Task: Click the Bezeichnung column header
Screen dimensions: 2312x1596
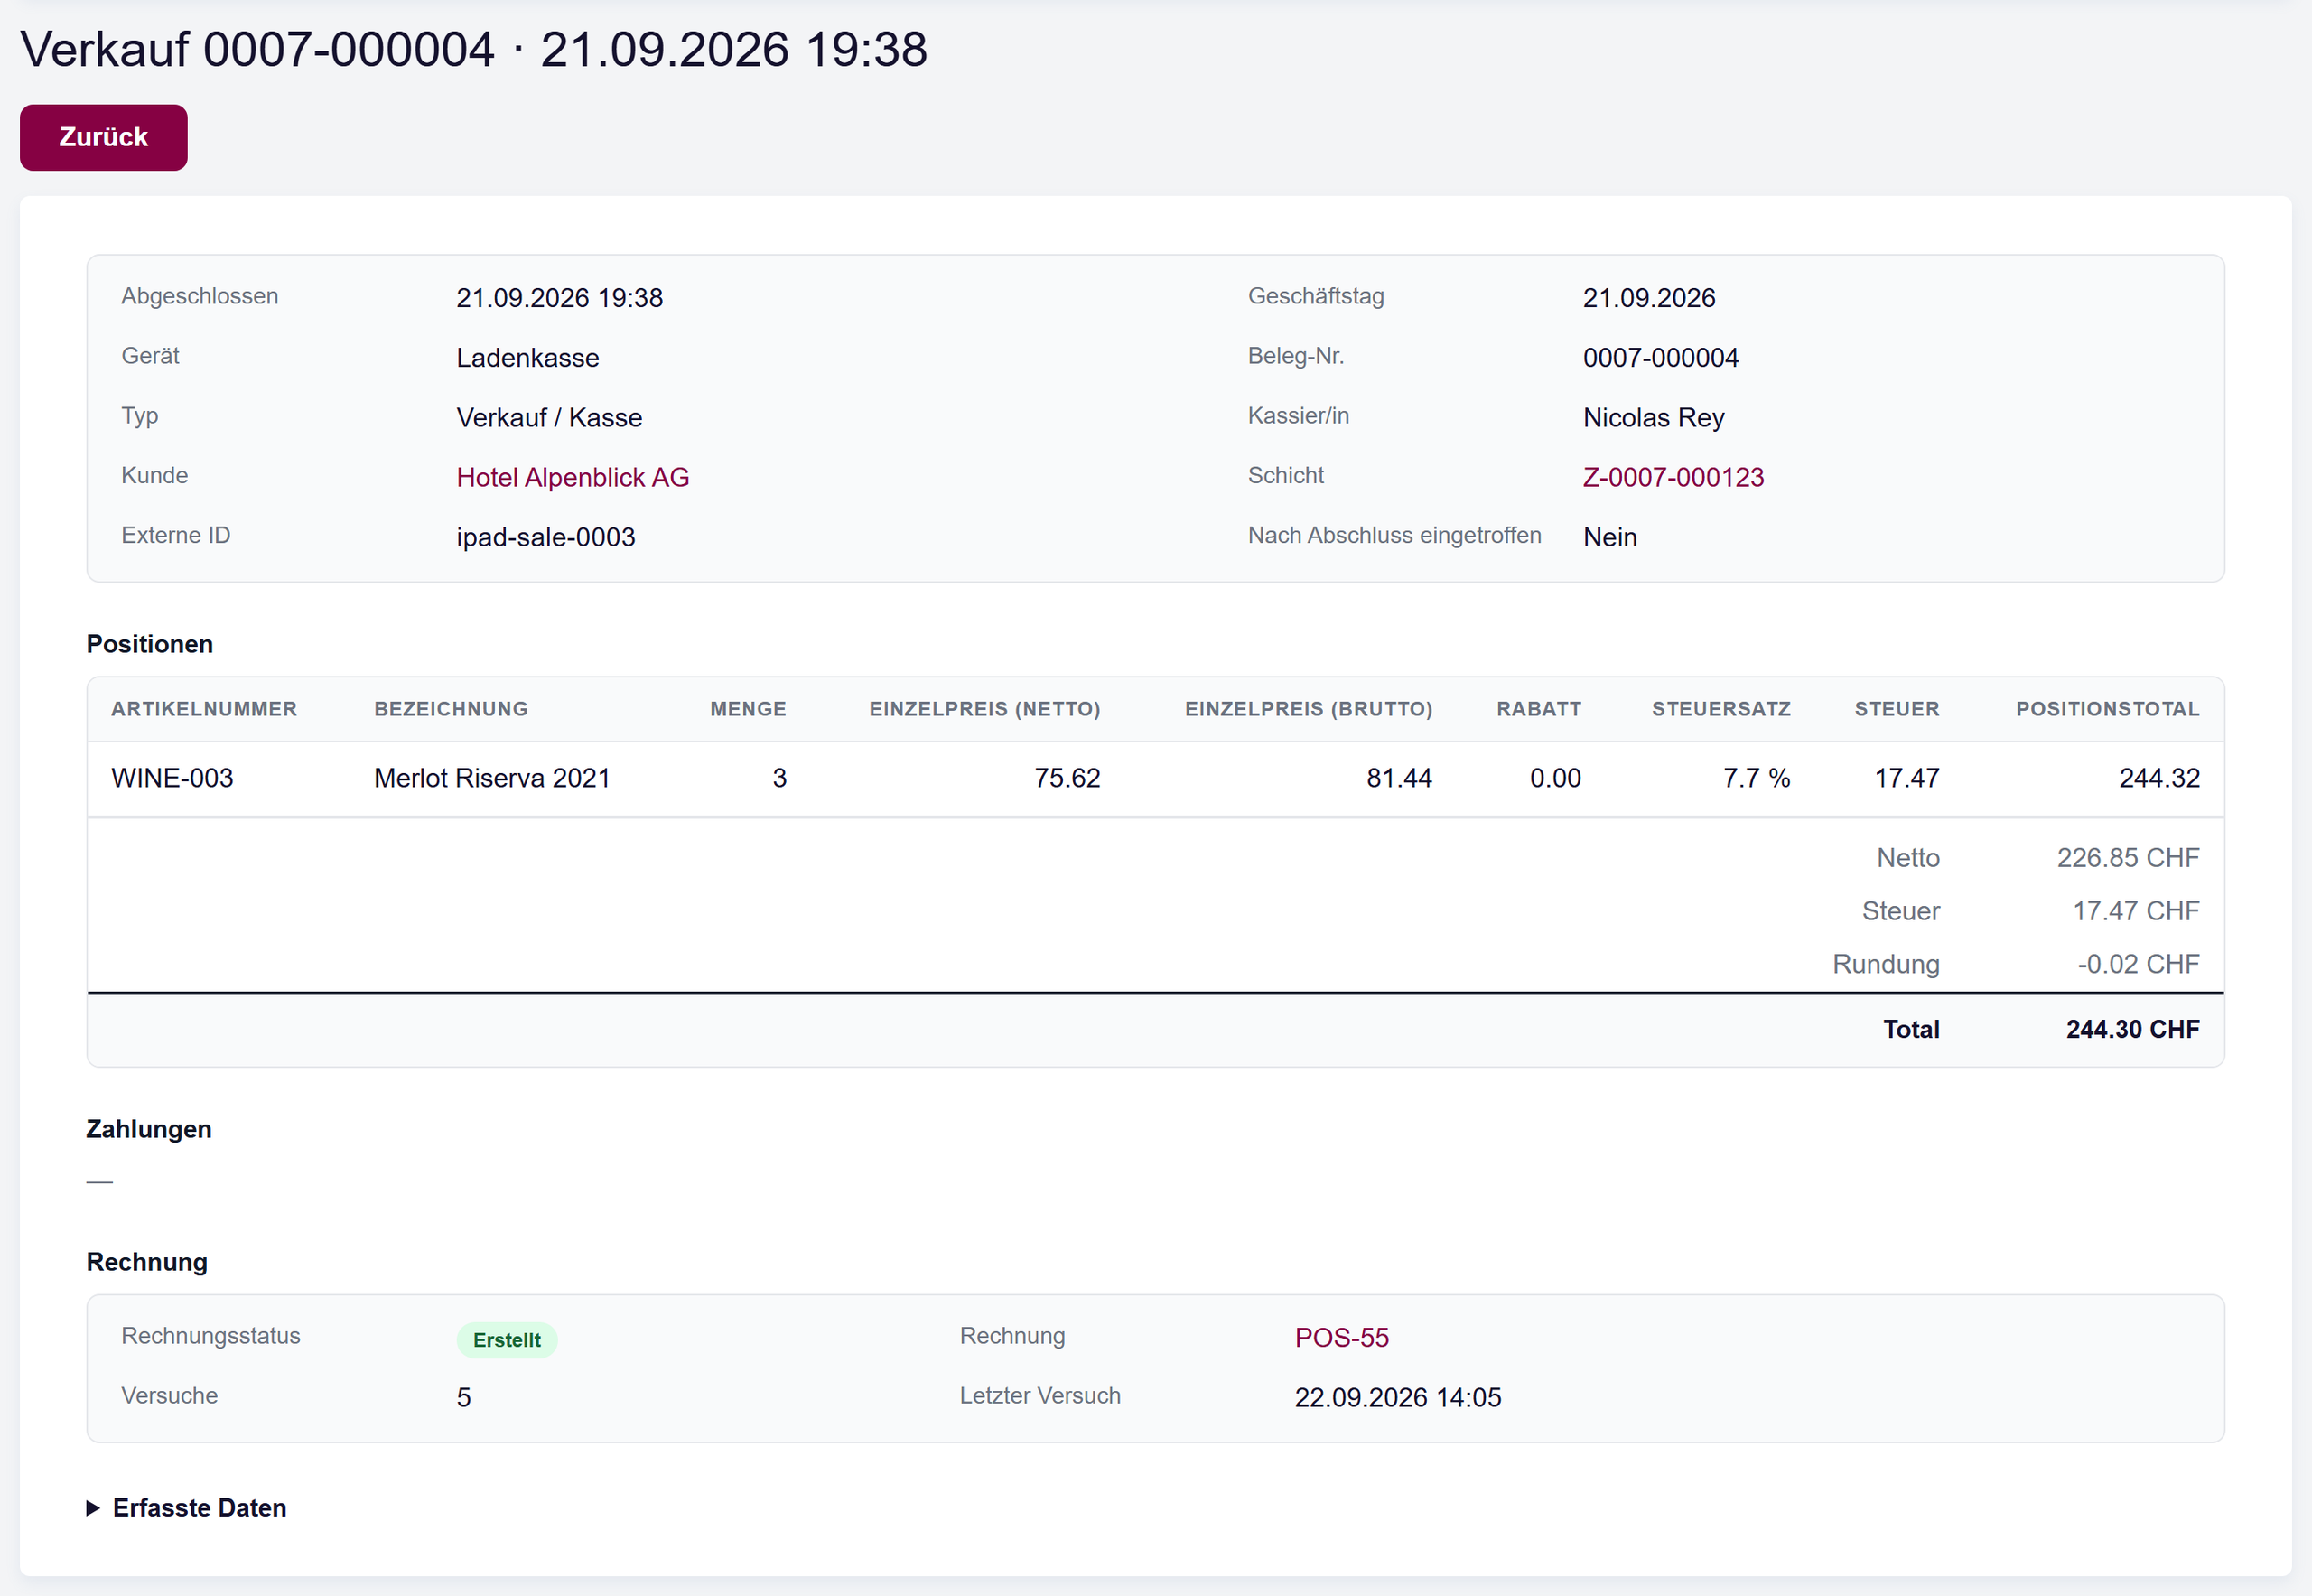Action: click(x=451, y=709)
